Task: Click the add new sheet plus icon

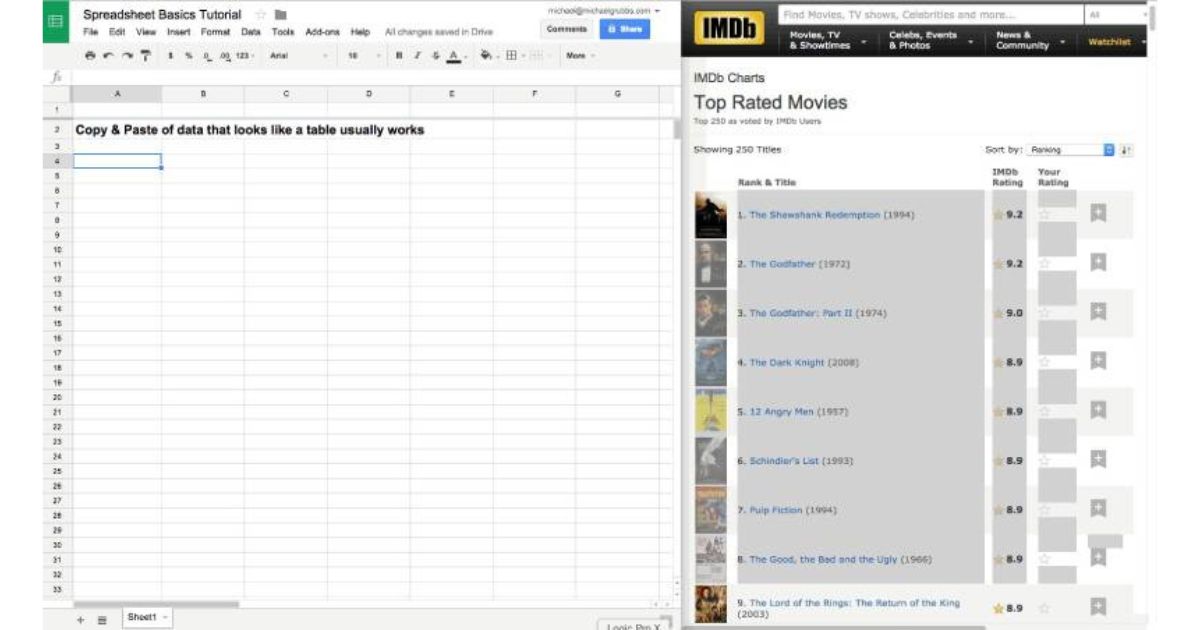Action: point(82,620)
